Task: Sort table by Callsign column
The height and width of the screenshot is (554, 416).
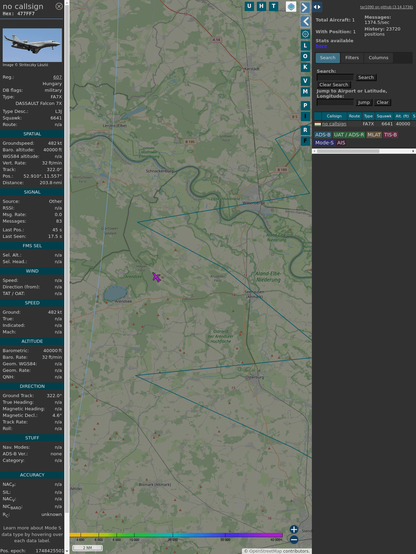Action: (x=334, y=116)
